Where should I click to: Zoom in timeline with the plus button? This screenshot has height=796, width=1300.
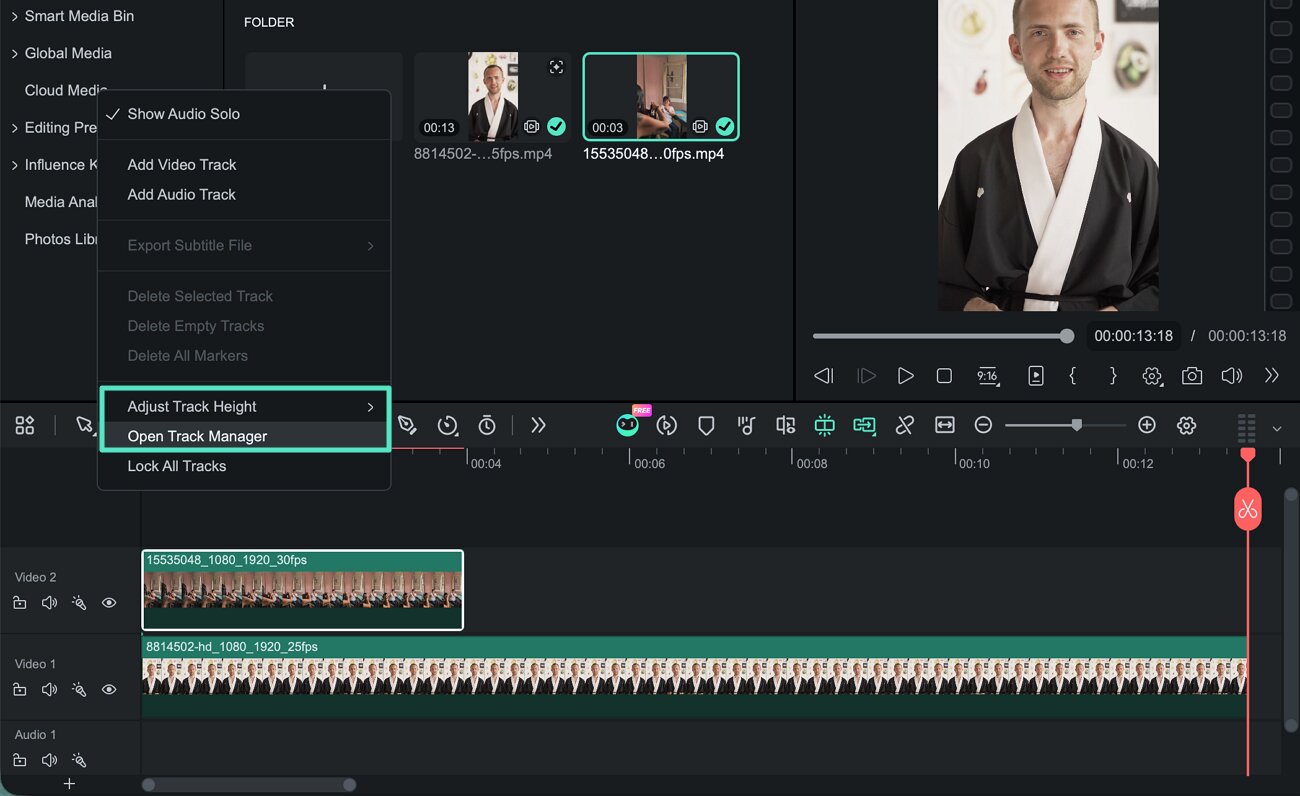pyautogui.click(x=1147, y=425)
